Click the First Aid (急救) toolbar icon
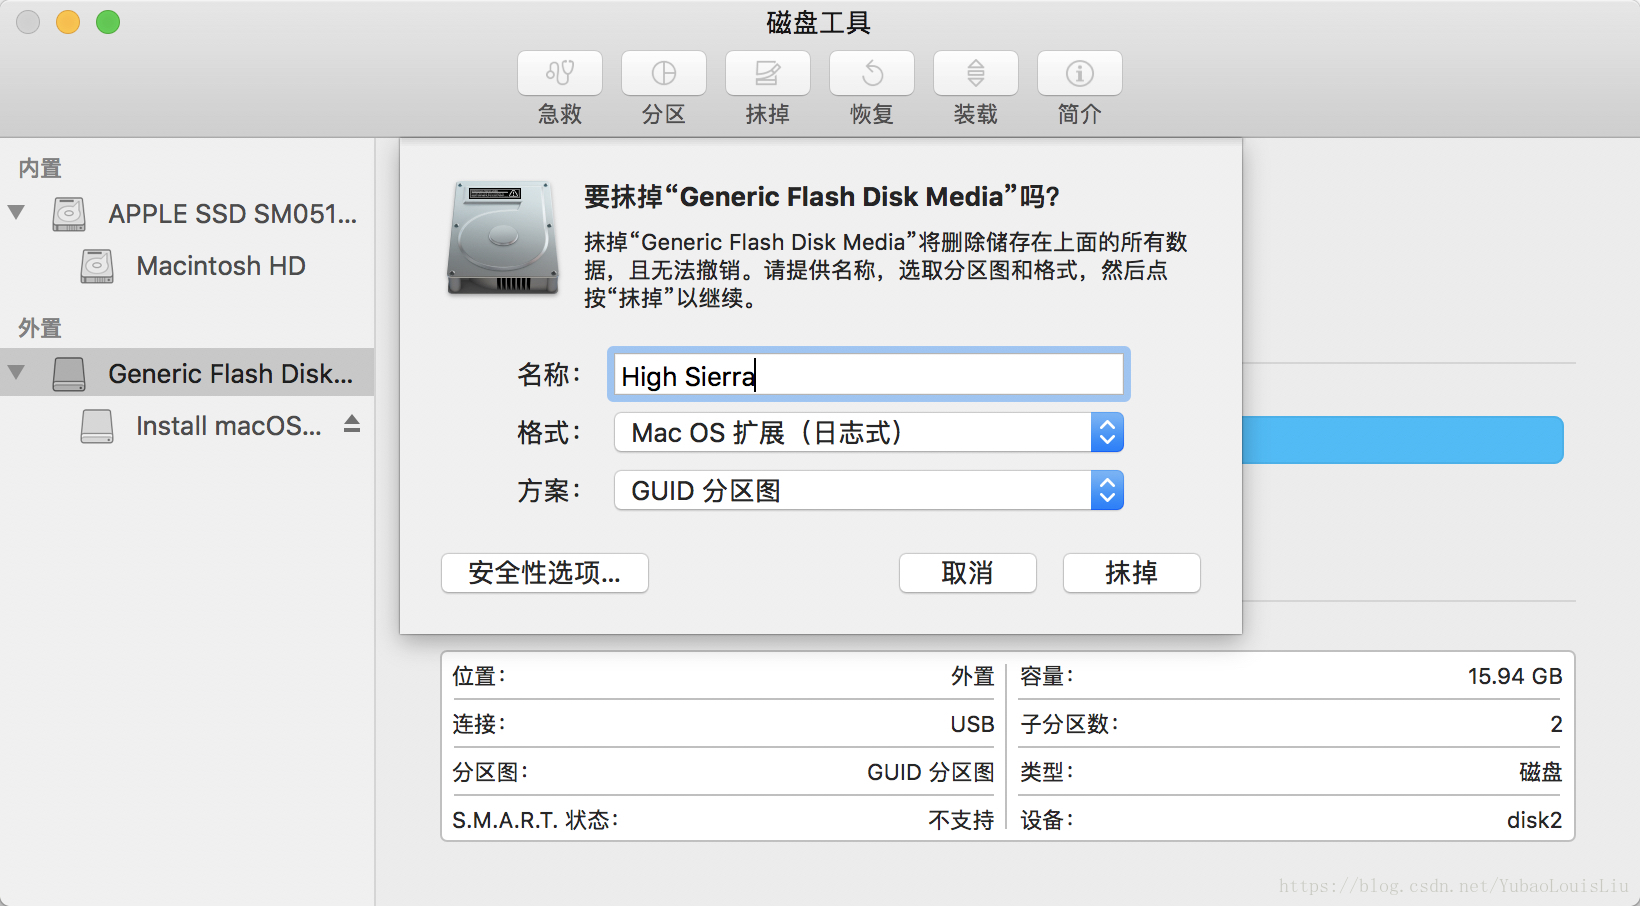The image size is (1640, 906). point(560,73)
